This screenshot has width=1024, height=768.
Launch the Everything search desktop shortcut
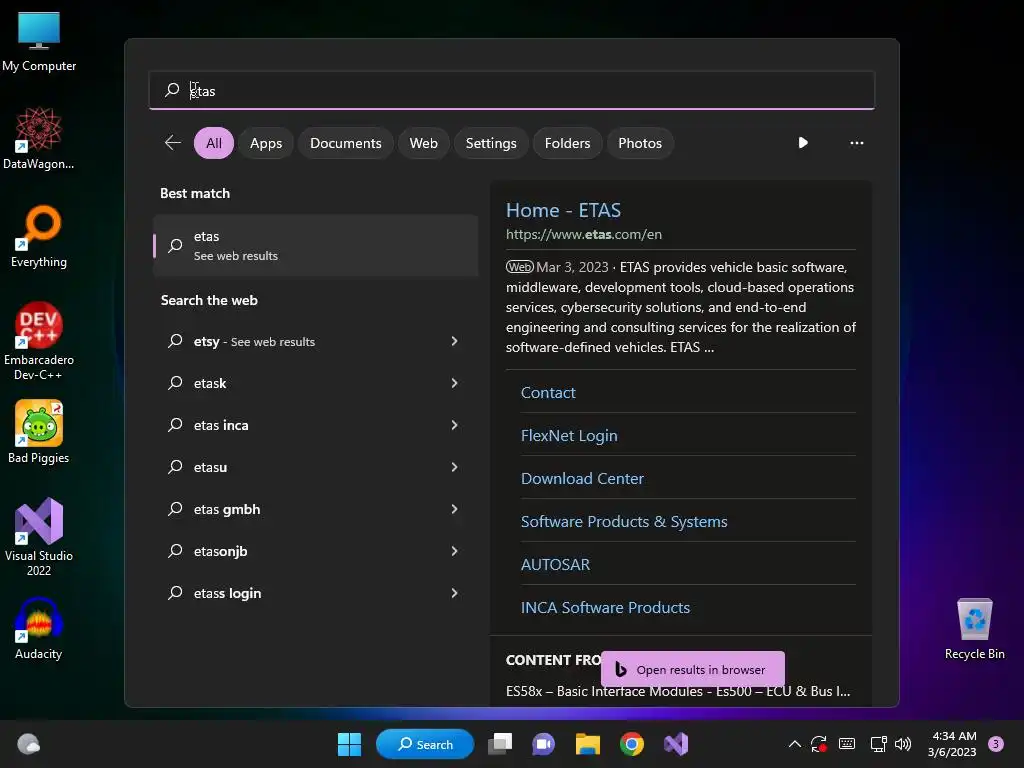tap(39, 236)
